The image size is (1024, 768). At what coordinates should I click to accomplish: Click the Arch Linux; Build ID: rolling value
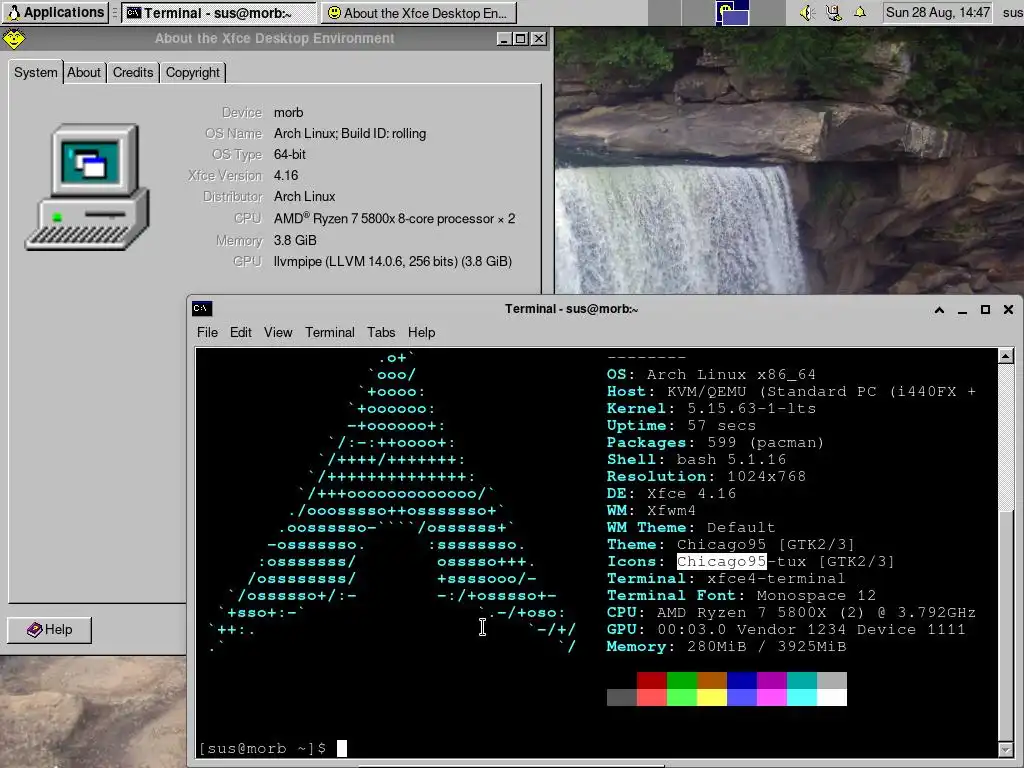click(x=350, y=133)
